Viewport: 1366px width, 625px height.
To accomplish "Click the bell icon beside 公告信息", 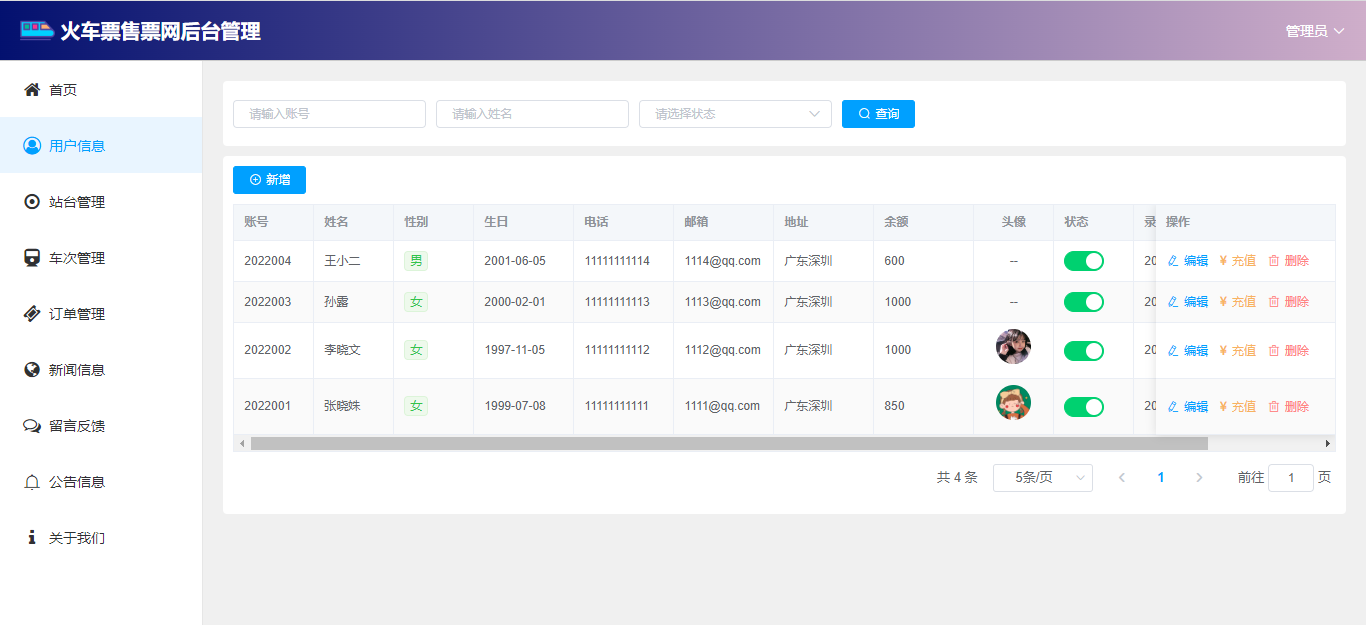I will [32, 482].
